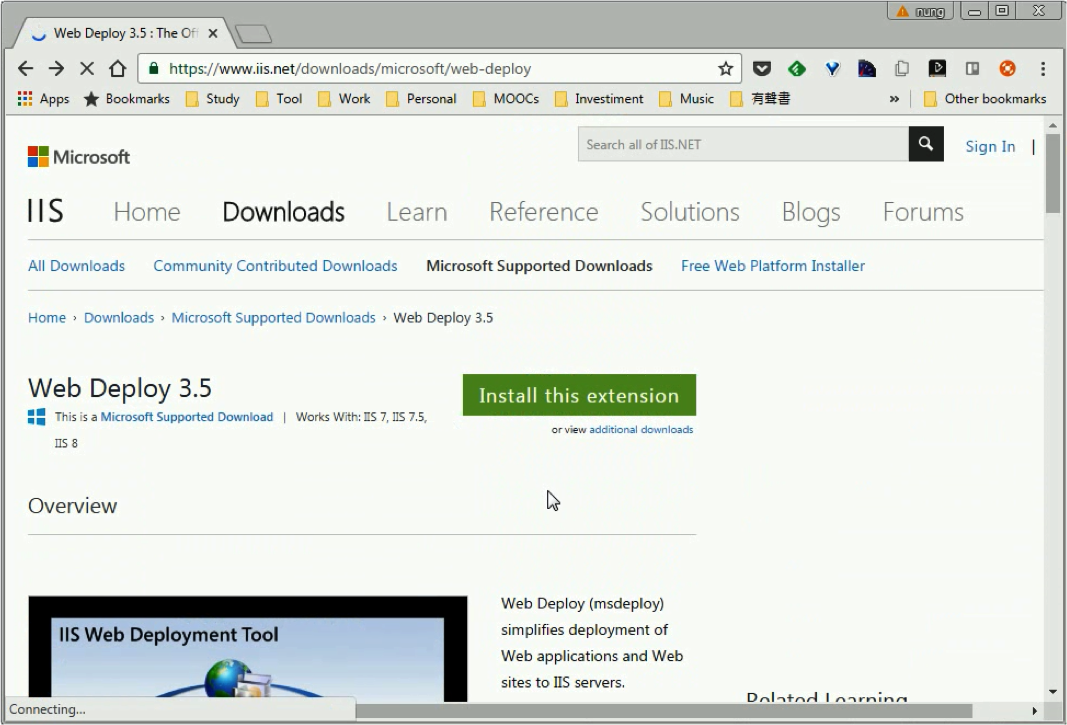Open the browser home page
Viewport: 1067px width, 725px height.
pyautogui.click(x=118, y=69)
